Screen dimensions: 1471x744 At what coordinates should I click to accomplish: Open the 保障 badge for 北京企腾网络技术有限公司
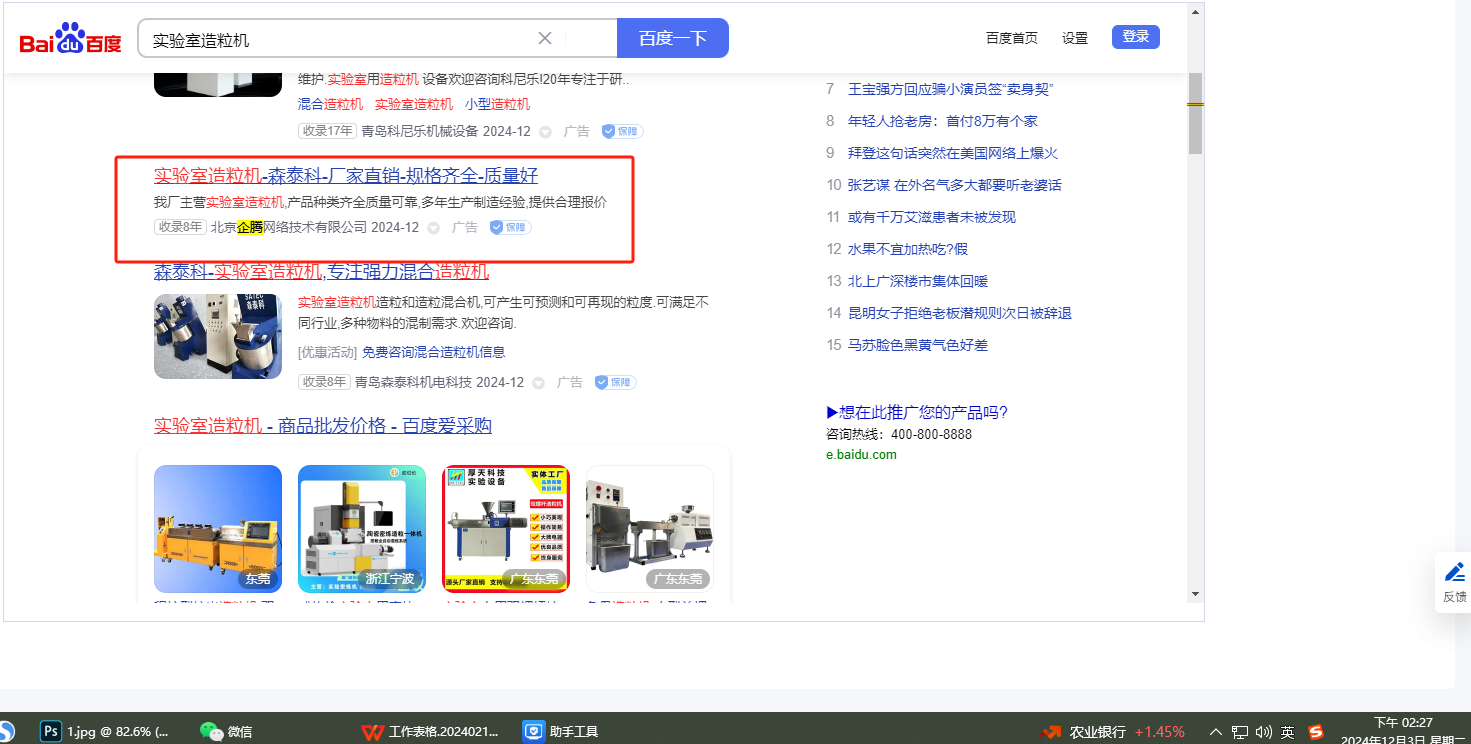[x=510, y=227]
